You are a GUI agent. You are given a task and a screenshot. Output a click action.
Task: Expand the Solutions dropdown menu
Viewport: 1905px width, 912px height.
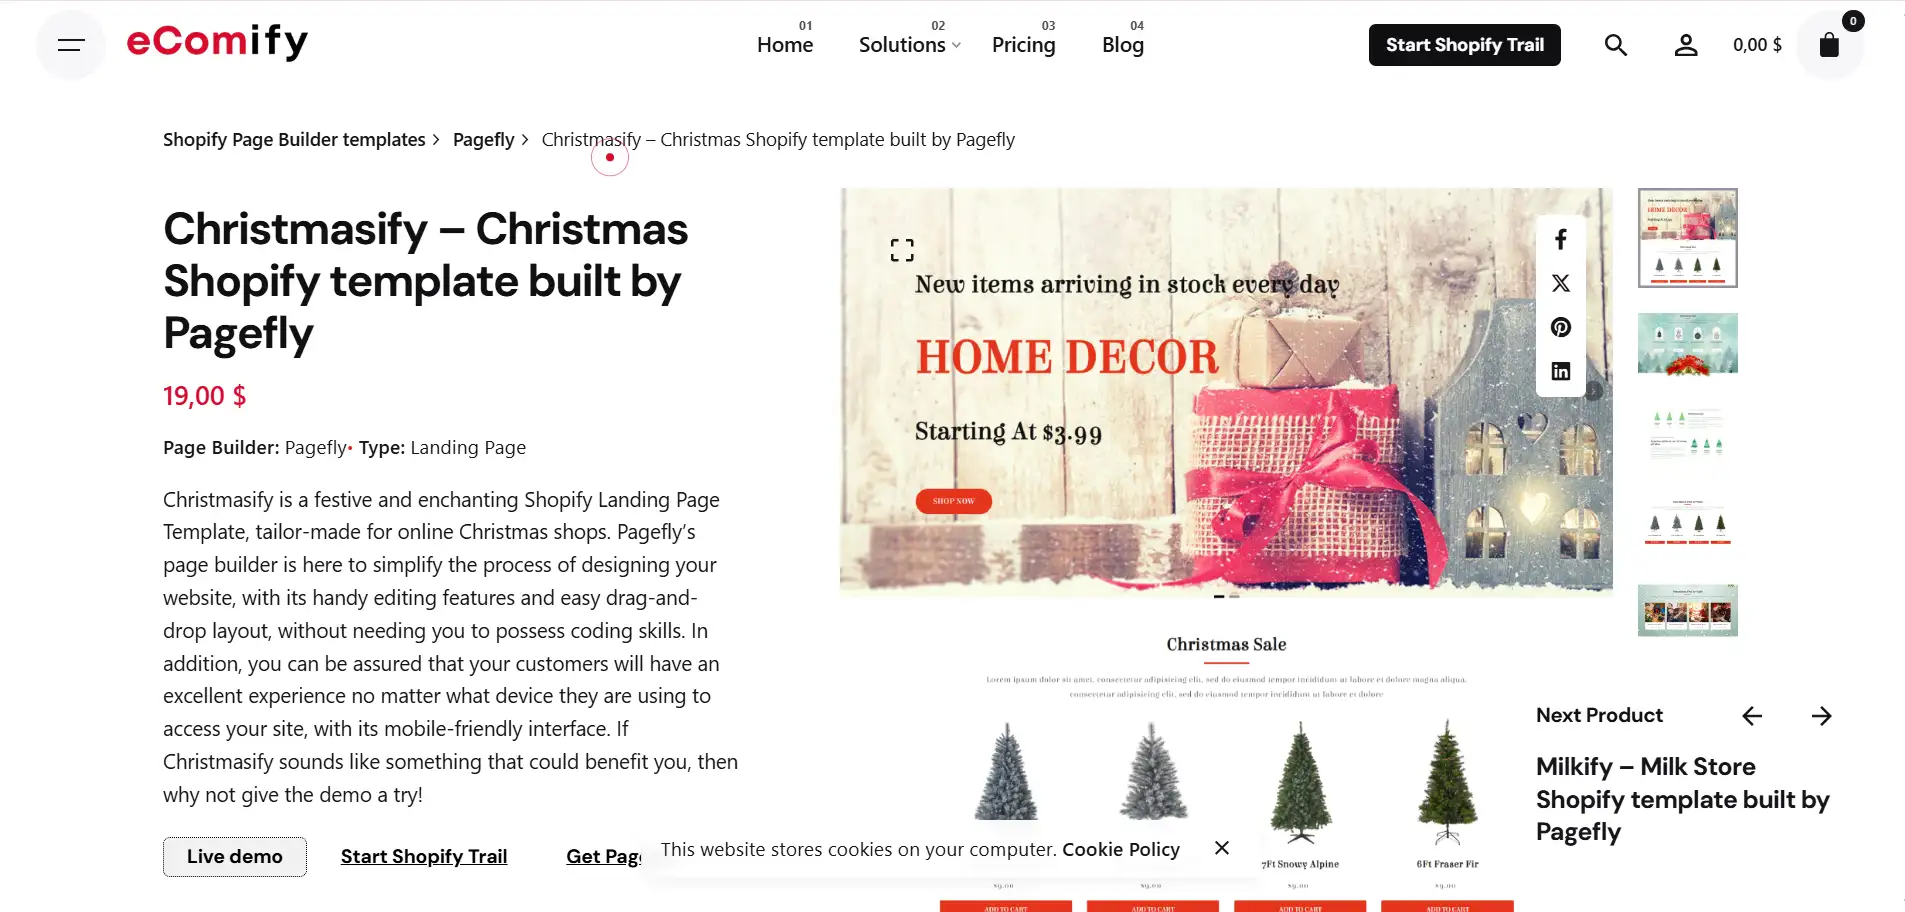(x=909, y=45)
